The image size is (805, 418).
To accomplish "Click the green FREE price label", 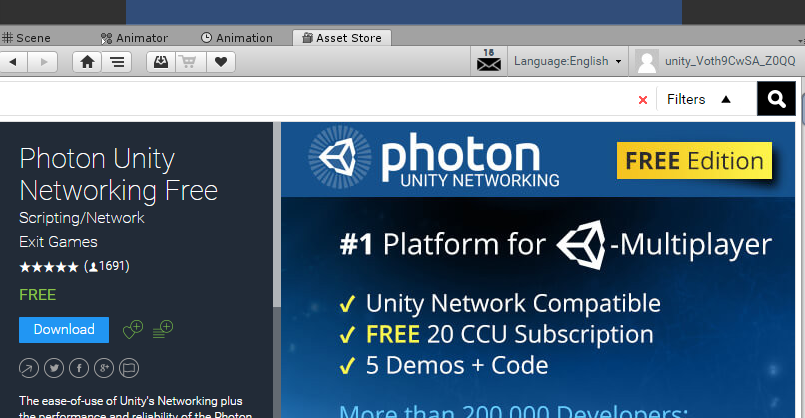I will [37, 295].
